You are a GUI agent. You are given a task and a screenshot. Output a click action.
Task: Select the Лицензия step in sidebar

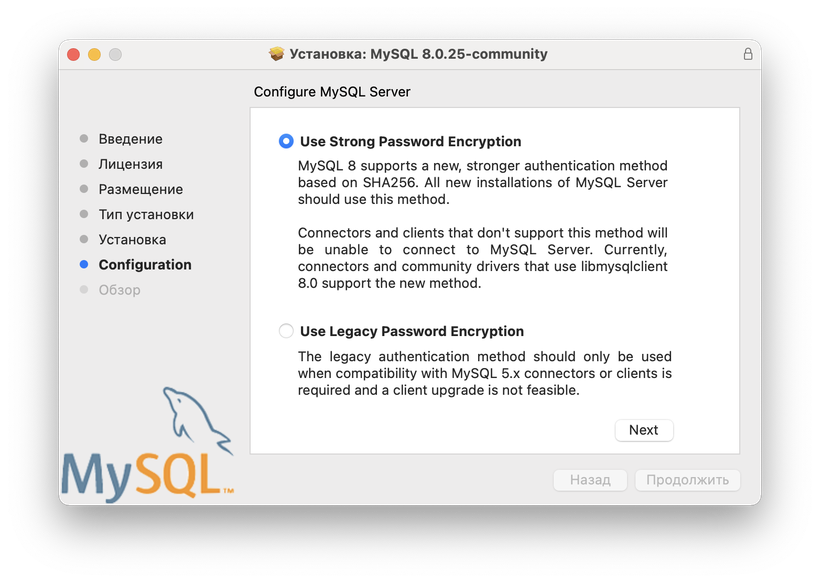tap(130, 164)
